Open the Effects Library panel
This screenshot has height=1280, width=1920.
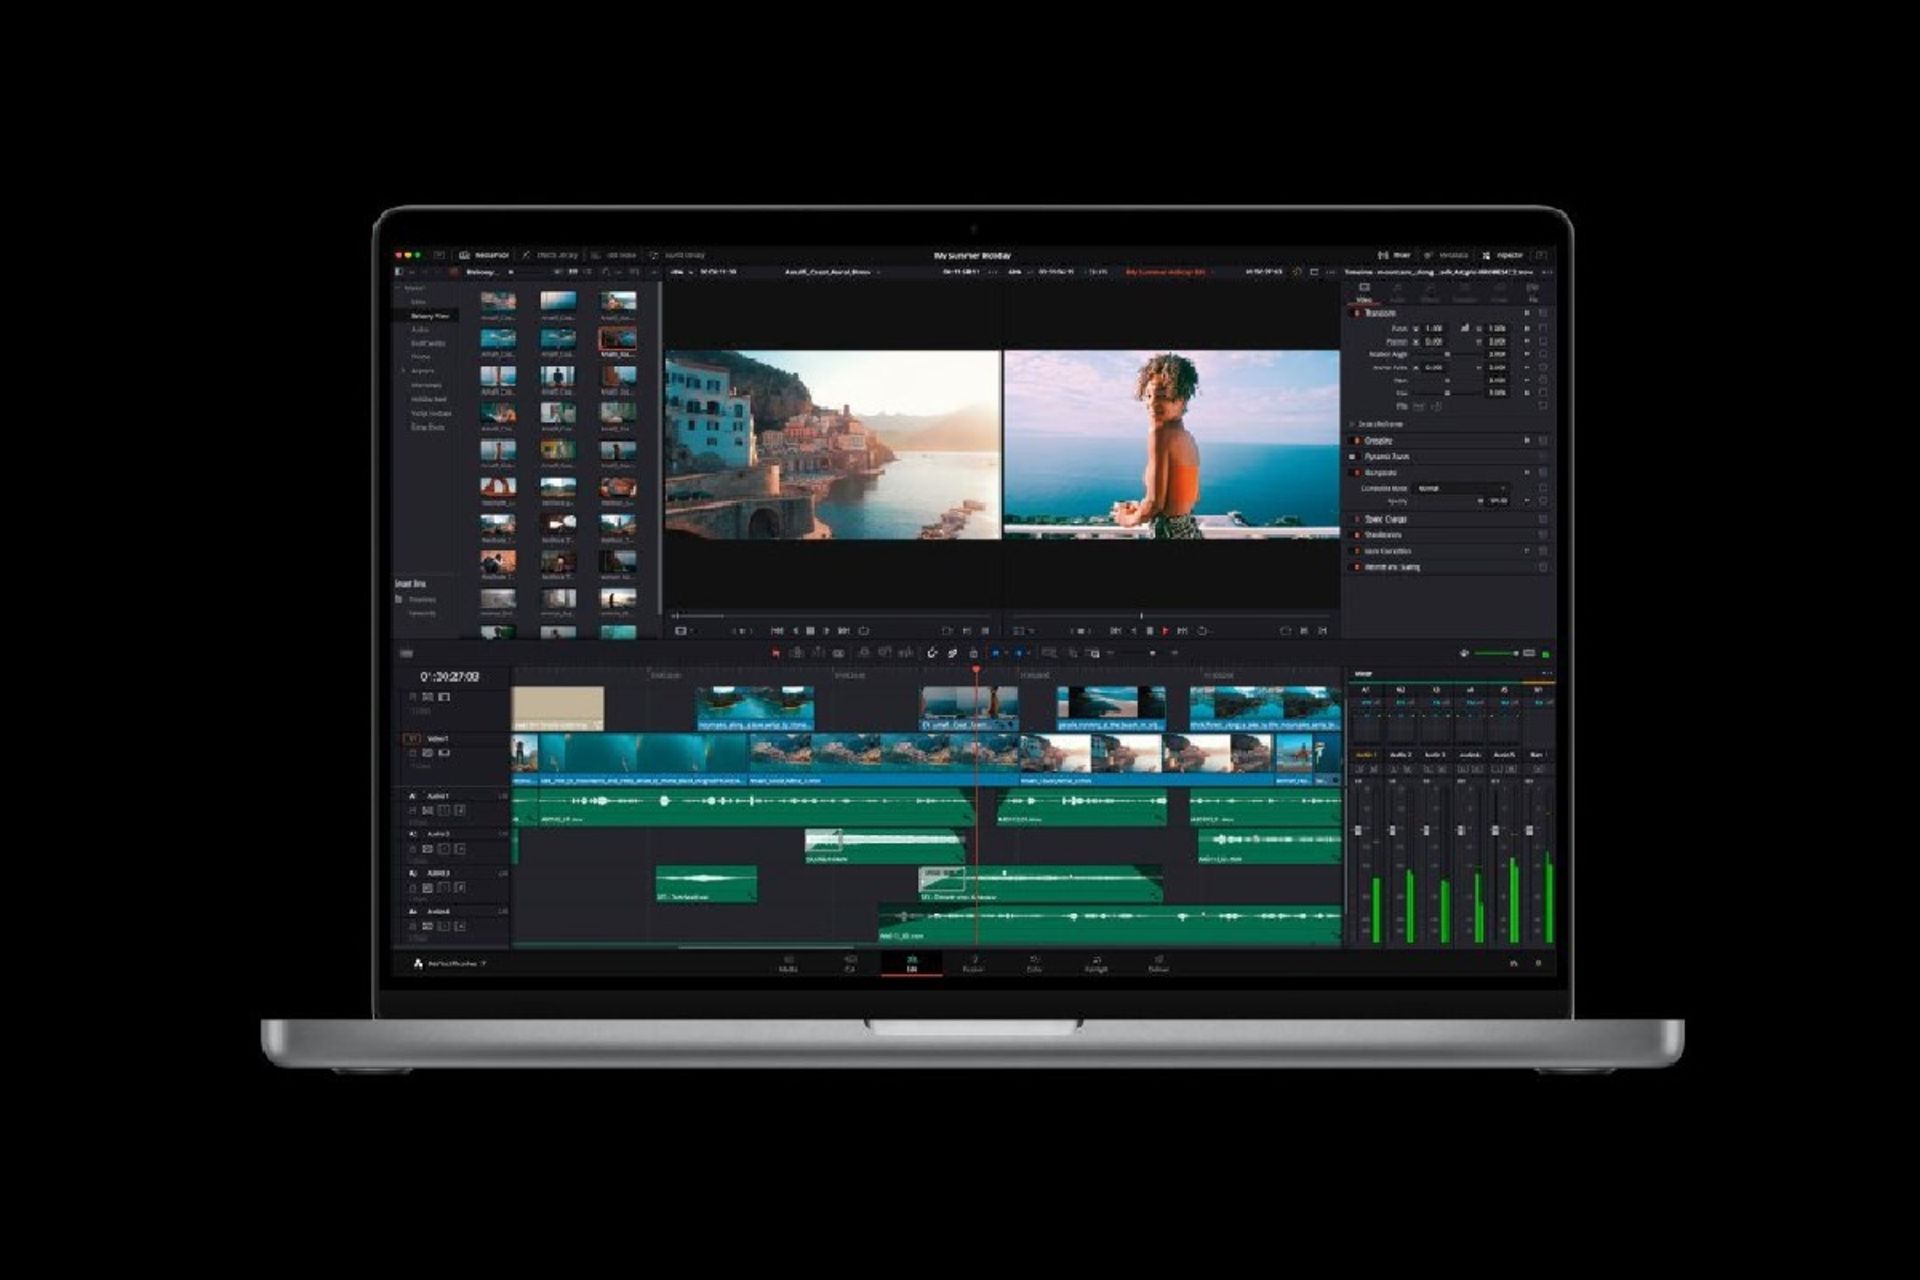coord(550,255)
